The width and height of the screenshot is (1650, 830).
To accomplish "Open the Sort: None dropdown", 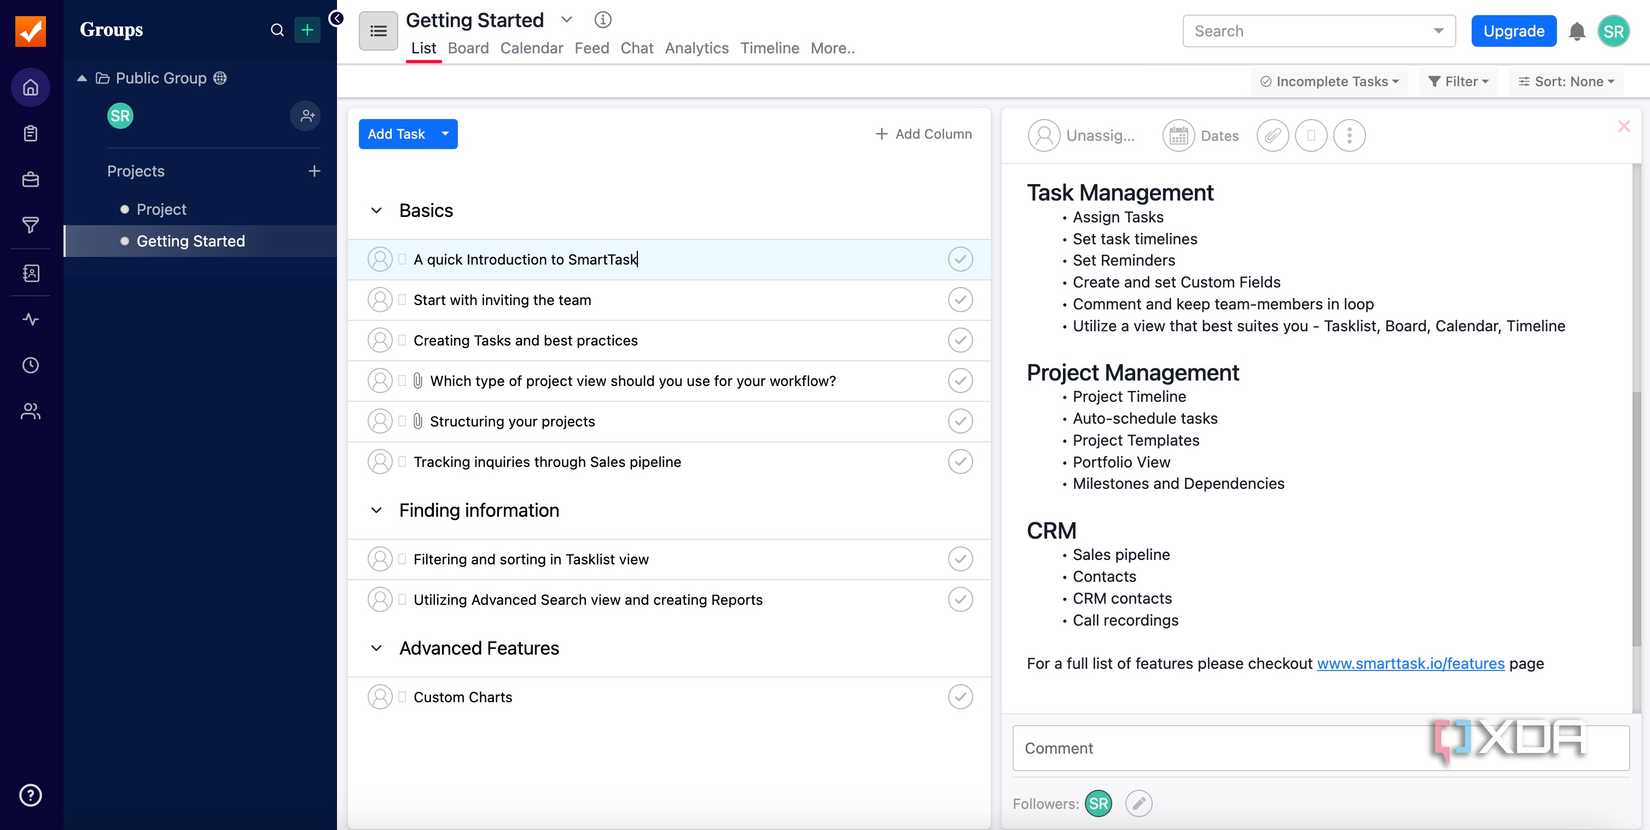I will tap(1566, 82).
